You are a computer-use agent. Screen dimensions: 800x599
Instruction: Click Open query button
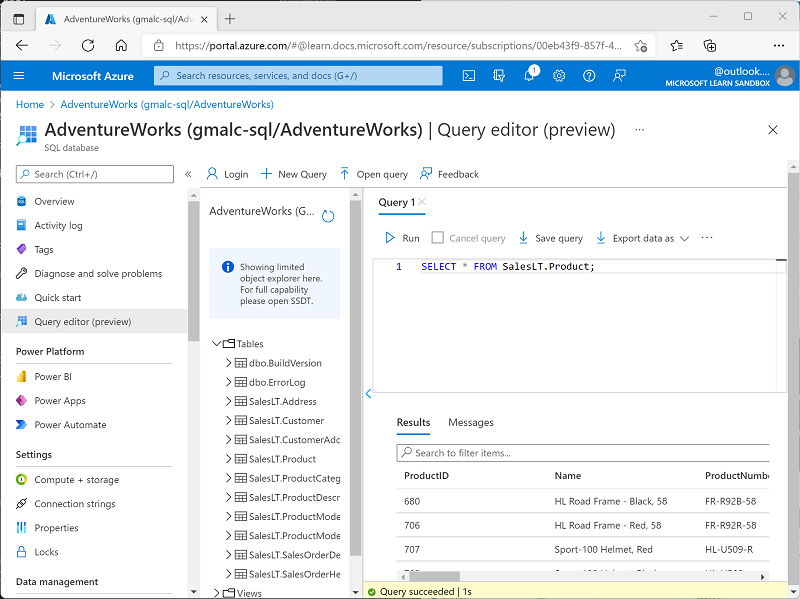tap(374, 174)
